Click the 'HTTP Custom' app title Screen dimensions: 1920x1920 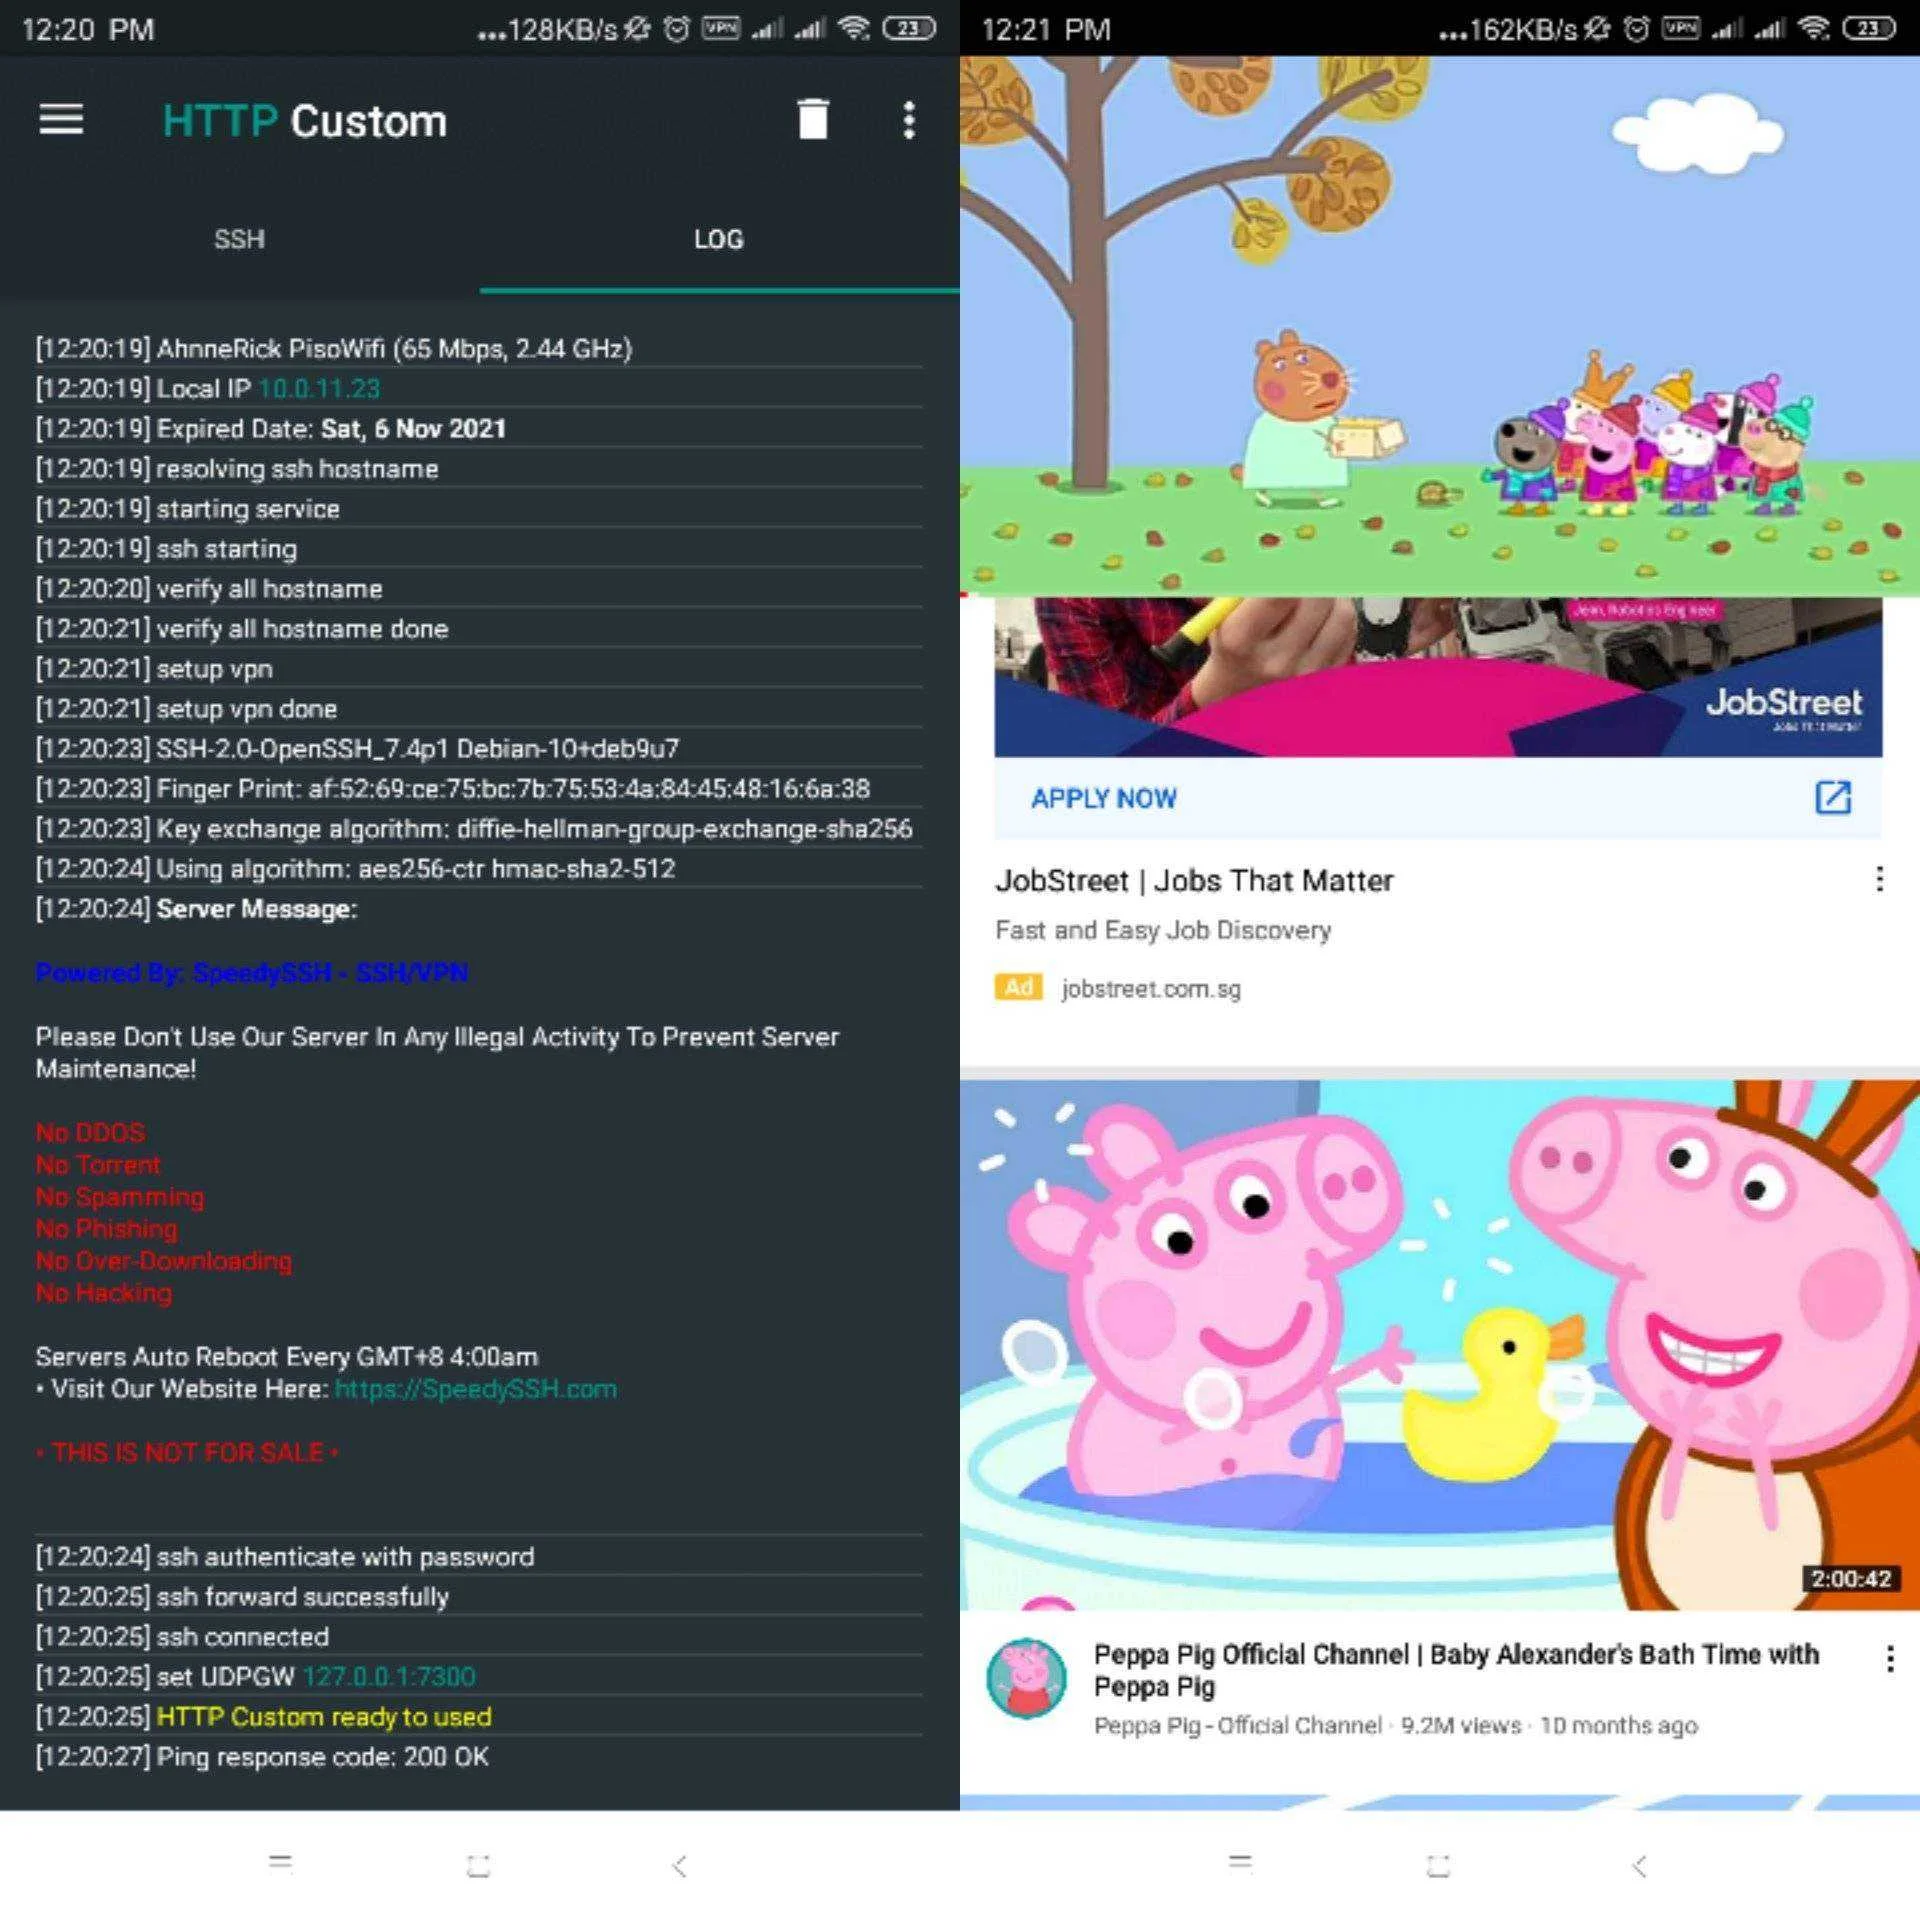[x=305, y=121]
